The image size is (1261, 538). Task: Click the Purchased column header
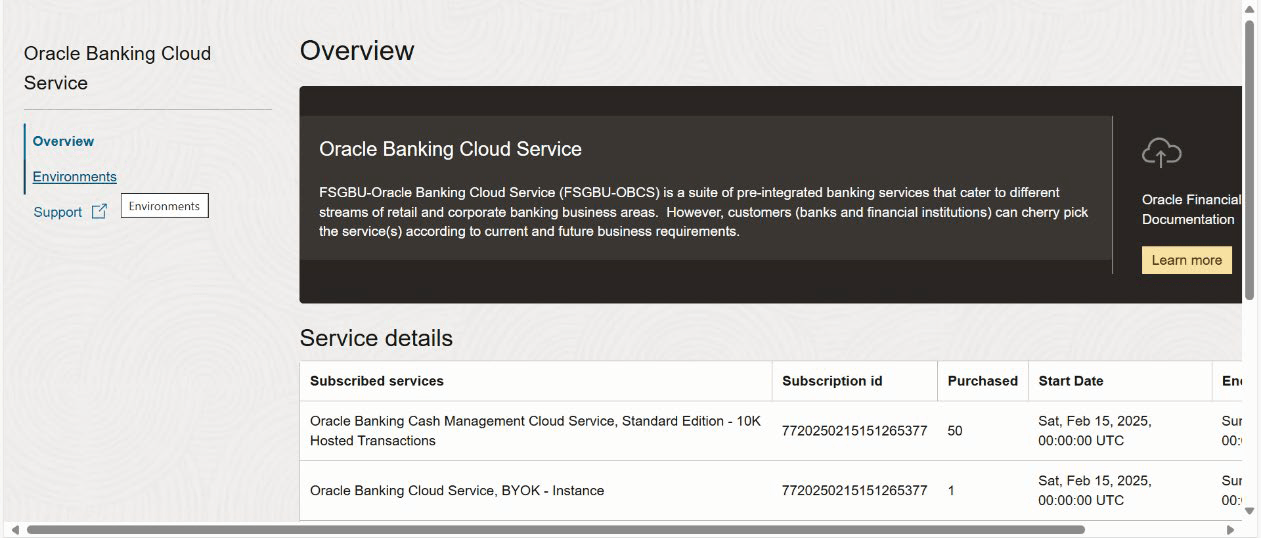tap(982, 381)
